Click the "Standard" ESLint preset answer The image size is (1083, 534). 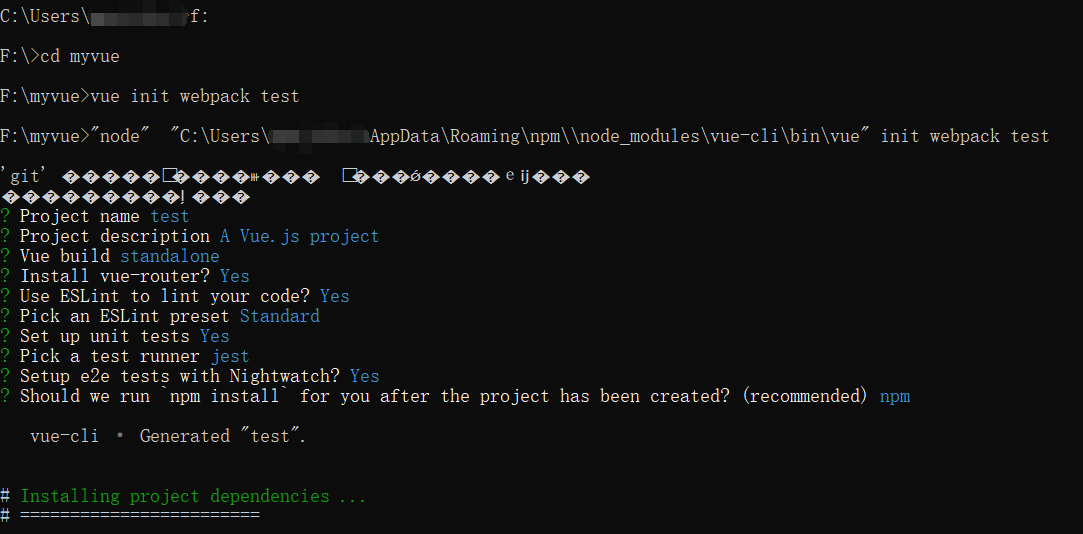click(279, 316)
